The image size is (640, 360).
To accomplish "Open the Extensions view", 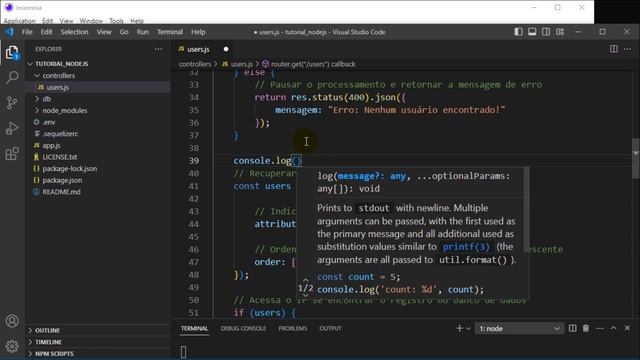I will click(x=12, y=153).
